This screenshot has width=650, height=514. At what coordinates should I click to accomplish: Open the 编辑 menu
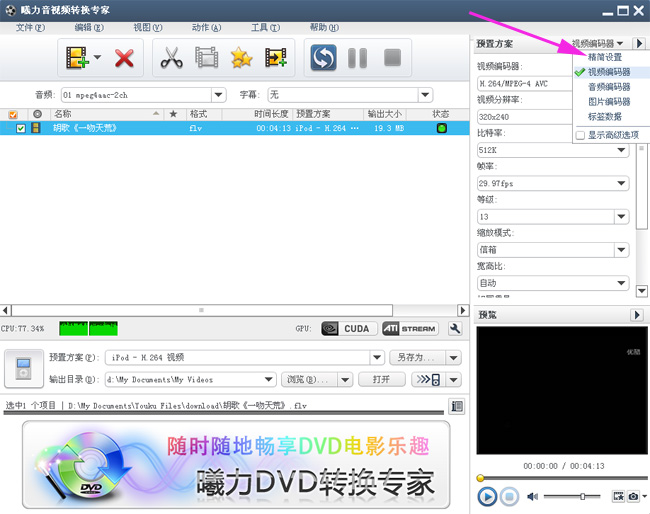(89, 28)
